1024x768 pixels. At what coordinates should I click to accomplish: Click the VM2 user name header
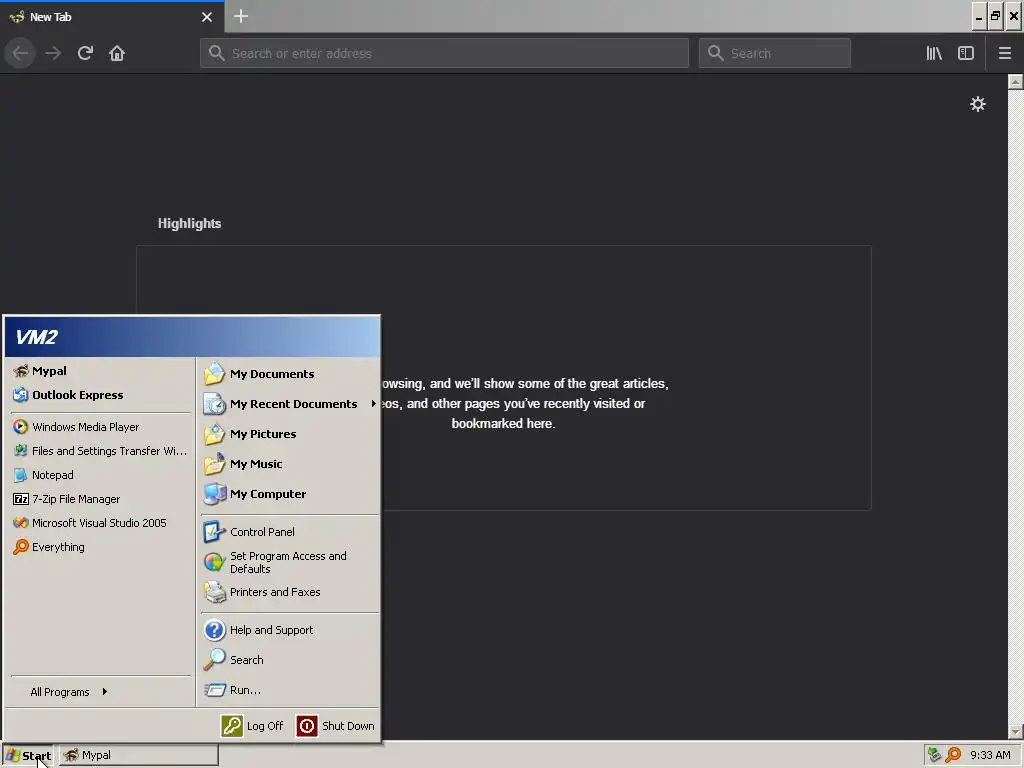pyautogui.click(x=37, y=337)
